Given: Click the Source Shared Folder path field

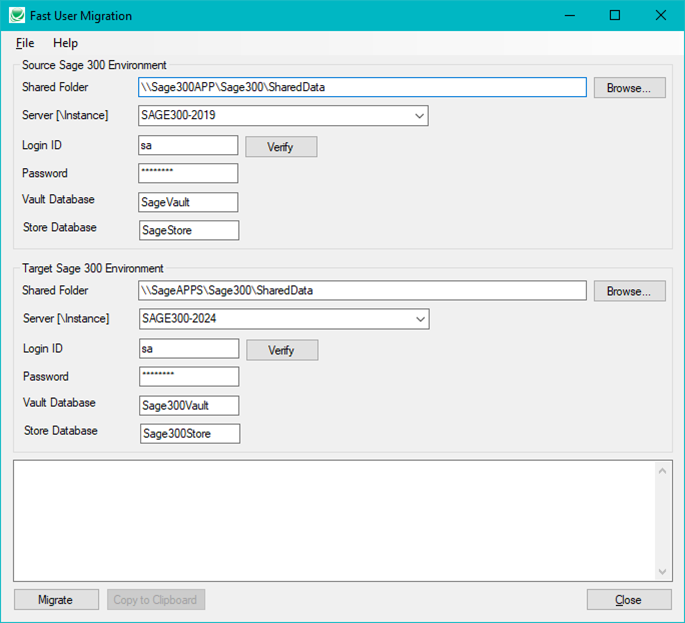Looking at the screenshot, I should (x=362, y=87).
